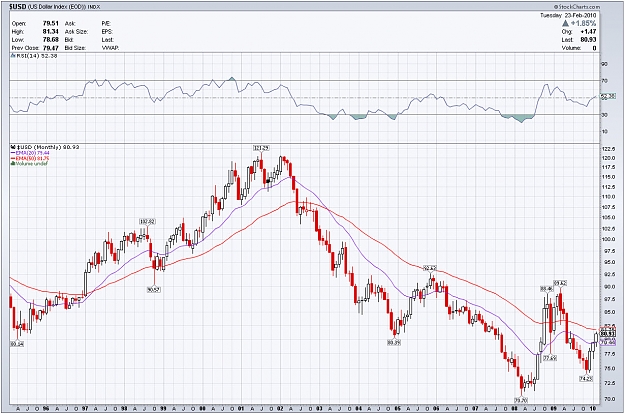Screen dimensions: 625x414
Task: Click the 08 year label on time axis
Action: [x=515, y=408]
